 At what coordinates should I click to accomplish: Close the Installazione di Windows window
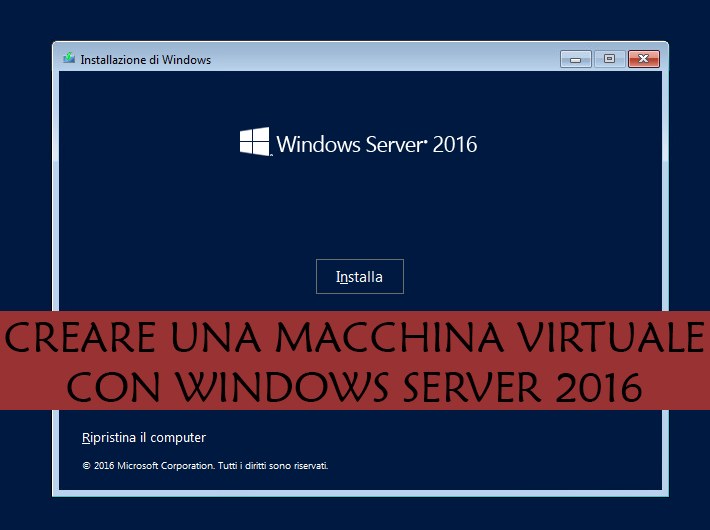(x=644, y=59)
